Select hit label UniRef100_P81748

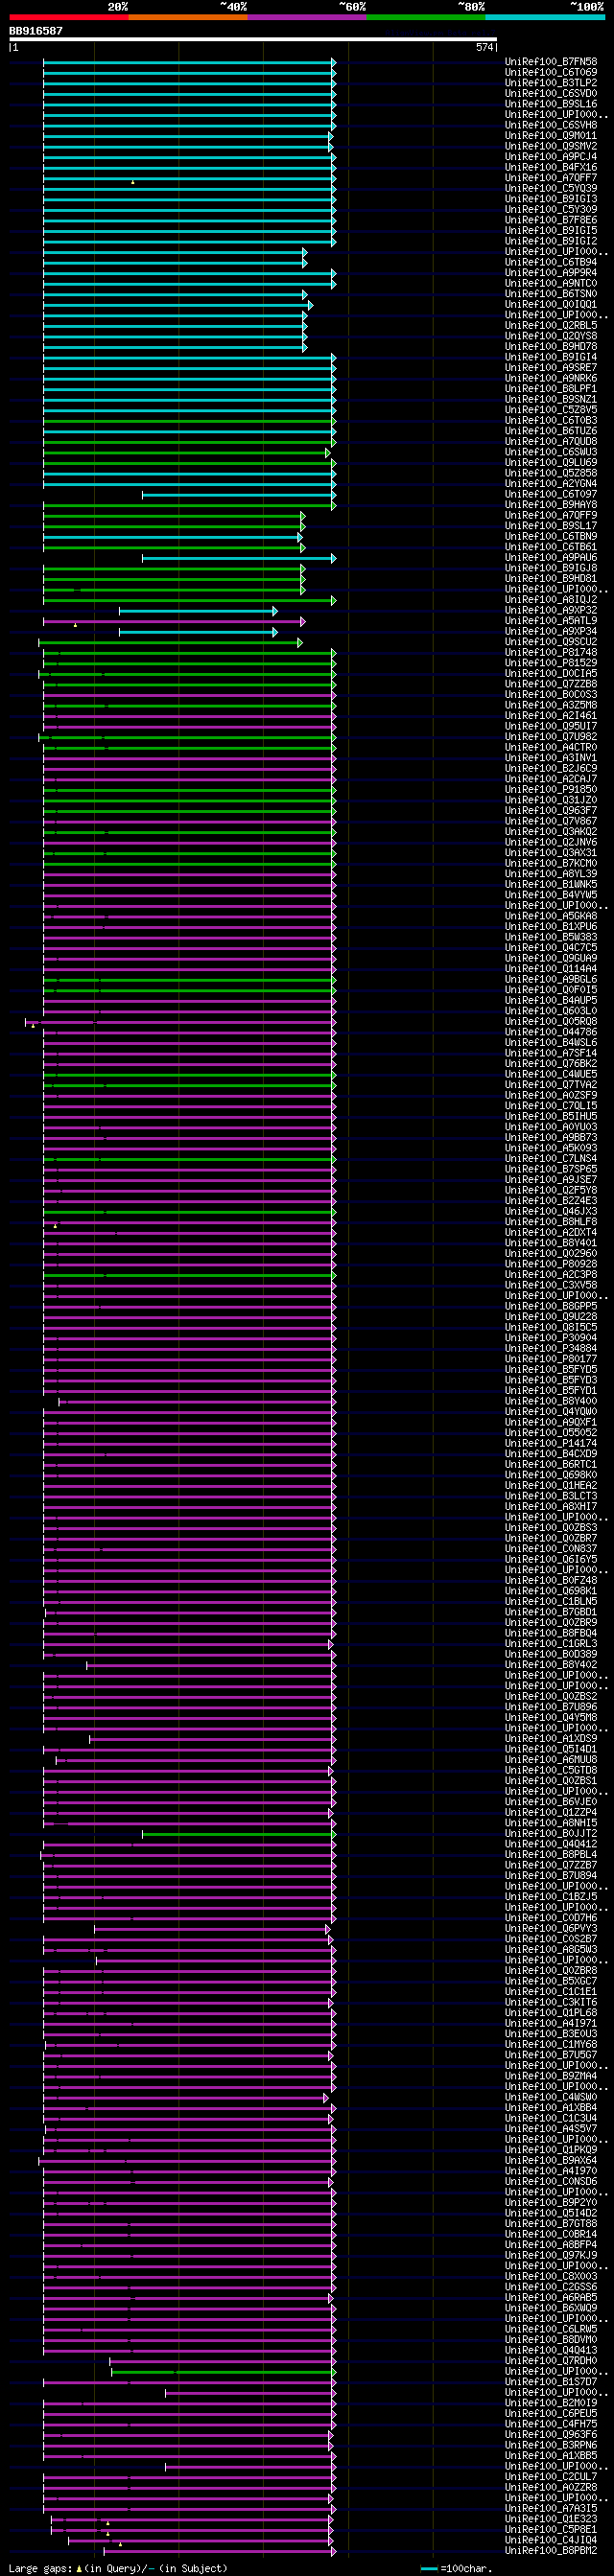[x=551, y=652]
